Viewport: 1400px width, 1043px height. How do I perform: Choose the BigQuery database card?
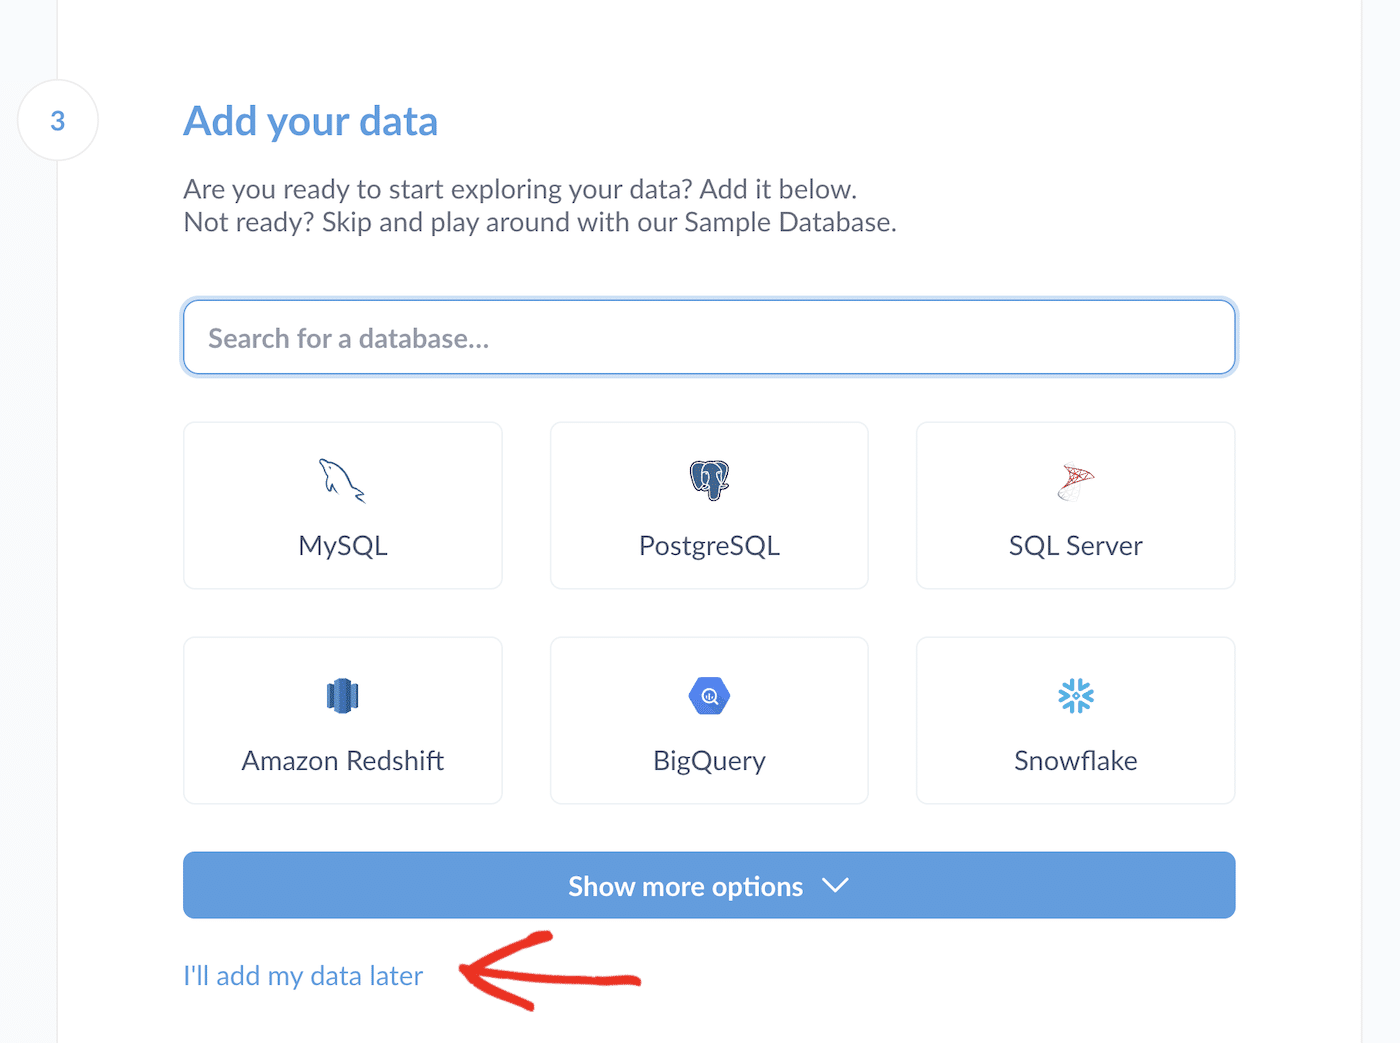click(708, 720)
